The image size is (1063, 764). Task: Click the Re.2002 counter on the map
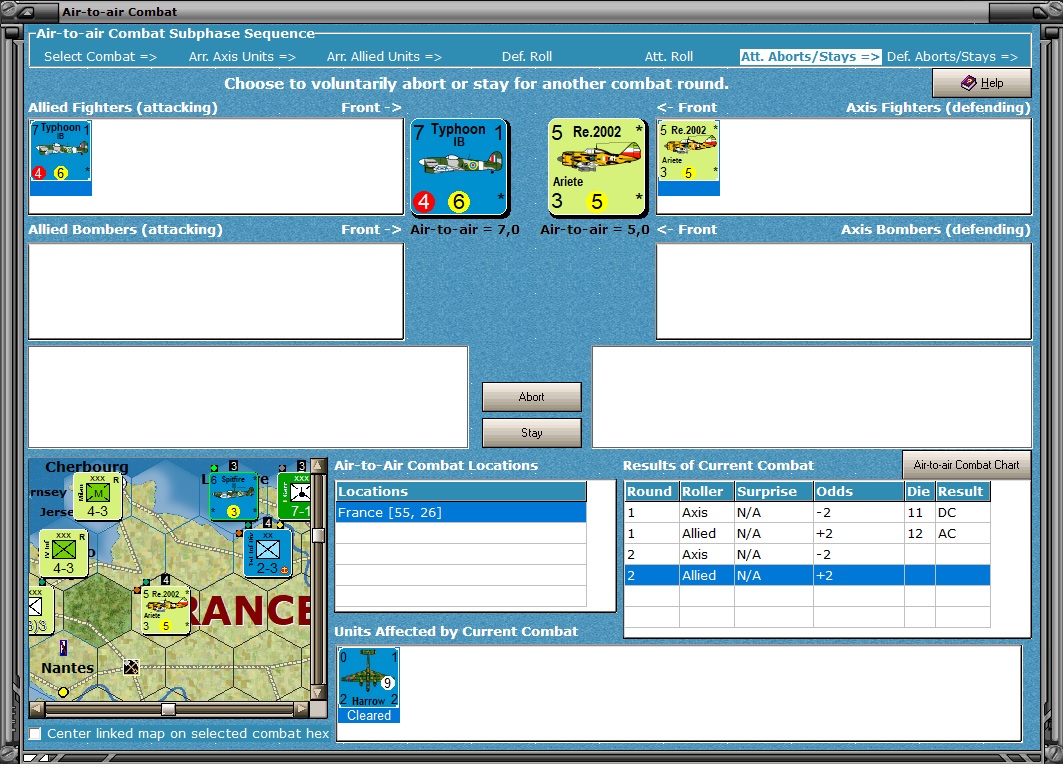(x=166, y=610)
